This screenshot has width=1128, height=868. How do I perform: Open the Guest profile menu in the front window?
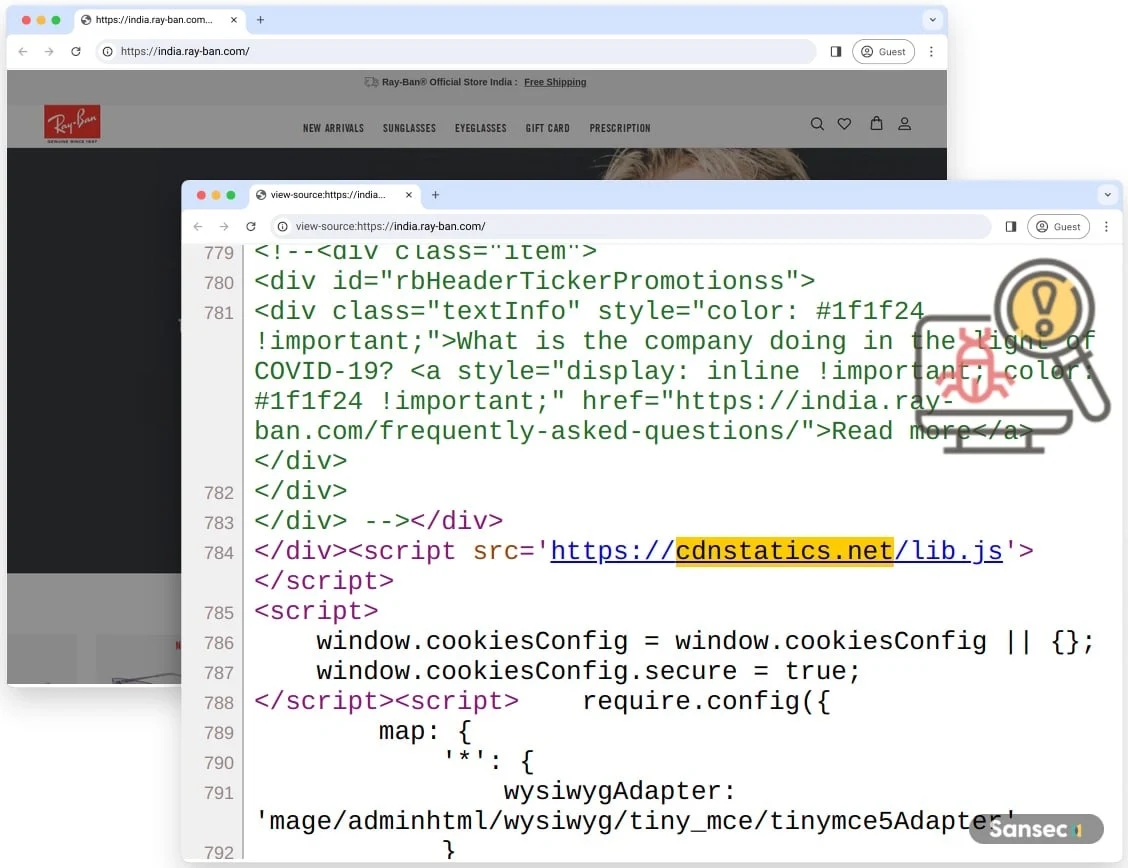tap(1058, 227)
